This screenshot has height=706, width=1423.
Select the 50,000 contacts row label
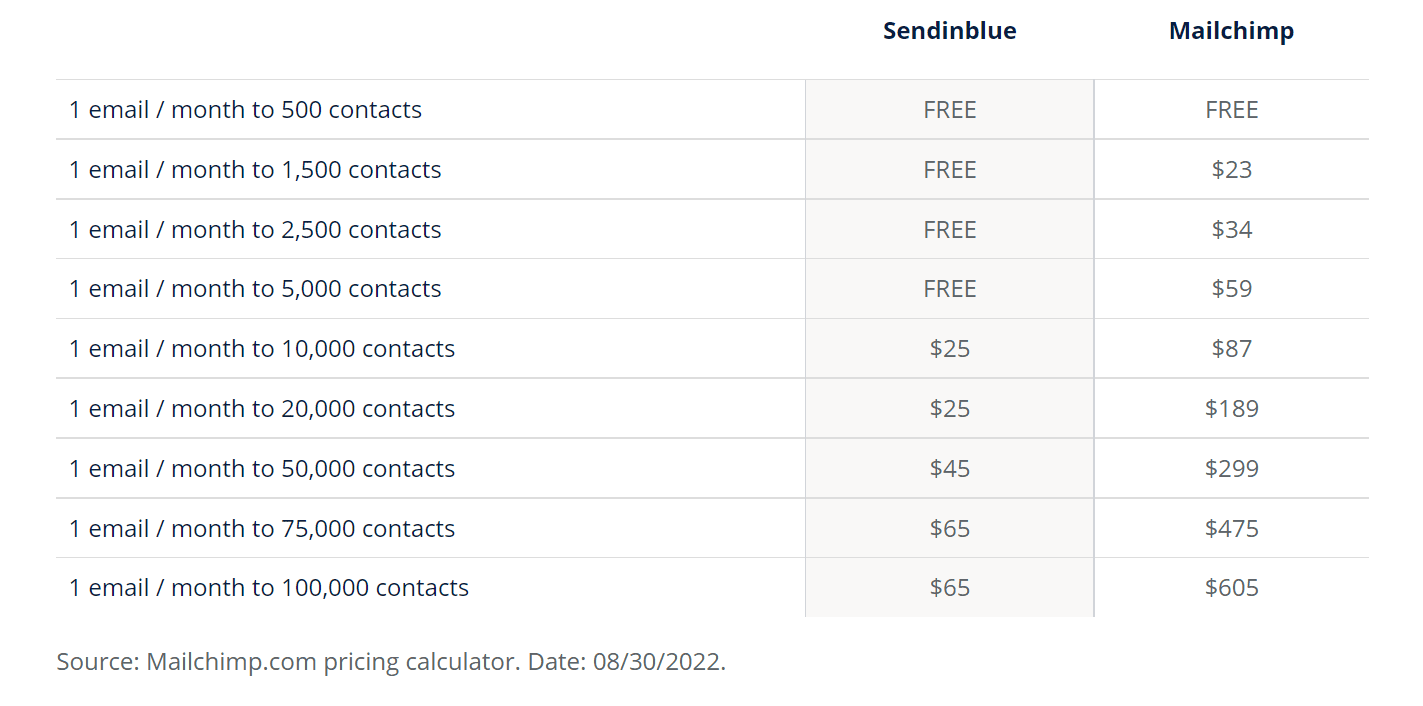tap(262, 469)
